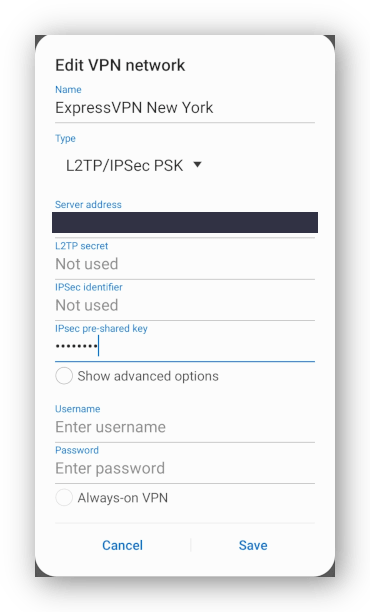Select the Always-on VPN label text
Viewport: 370px width, 612px height.
coord(123,498)
